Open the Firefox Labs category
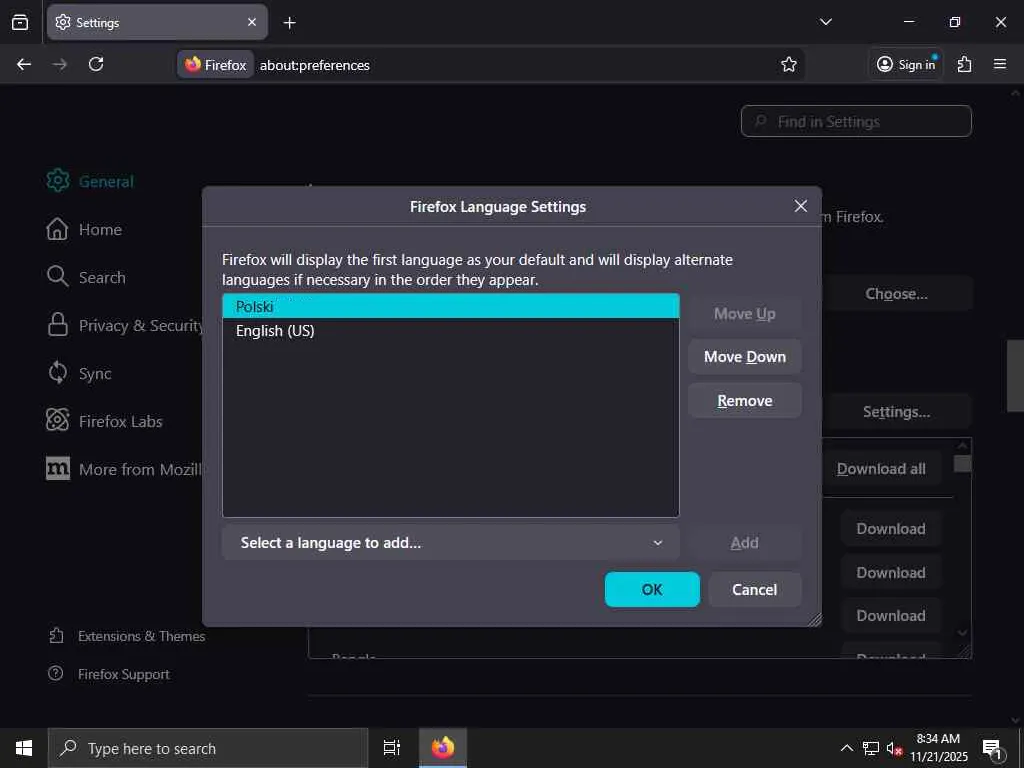 (104, 421)
